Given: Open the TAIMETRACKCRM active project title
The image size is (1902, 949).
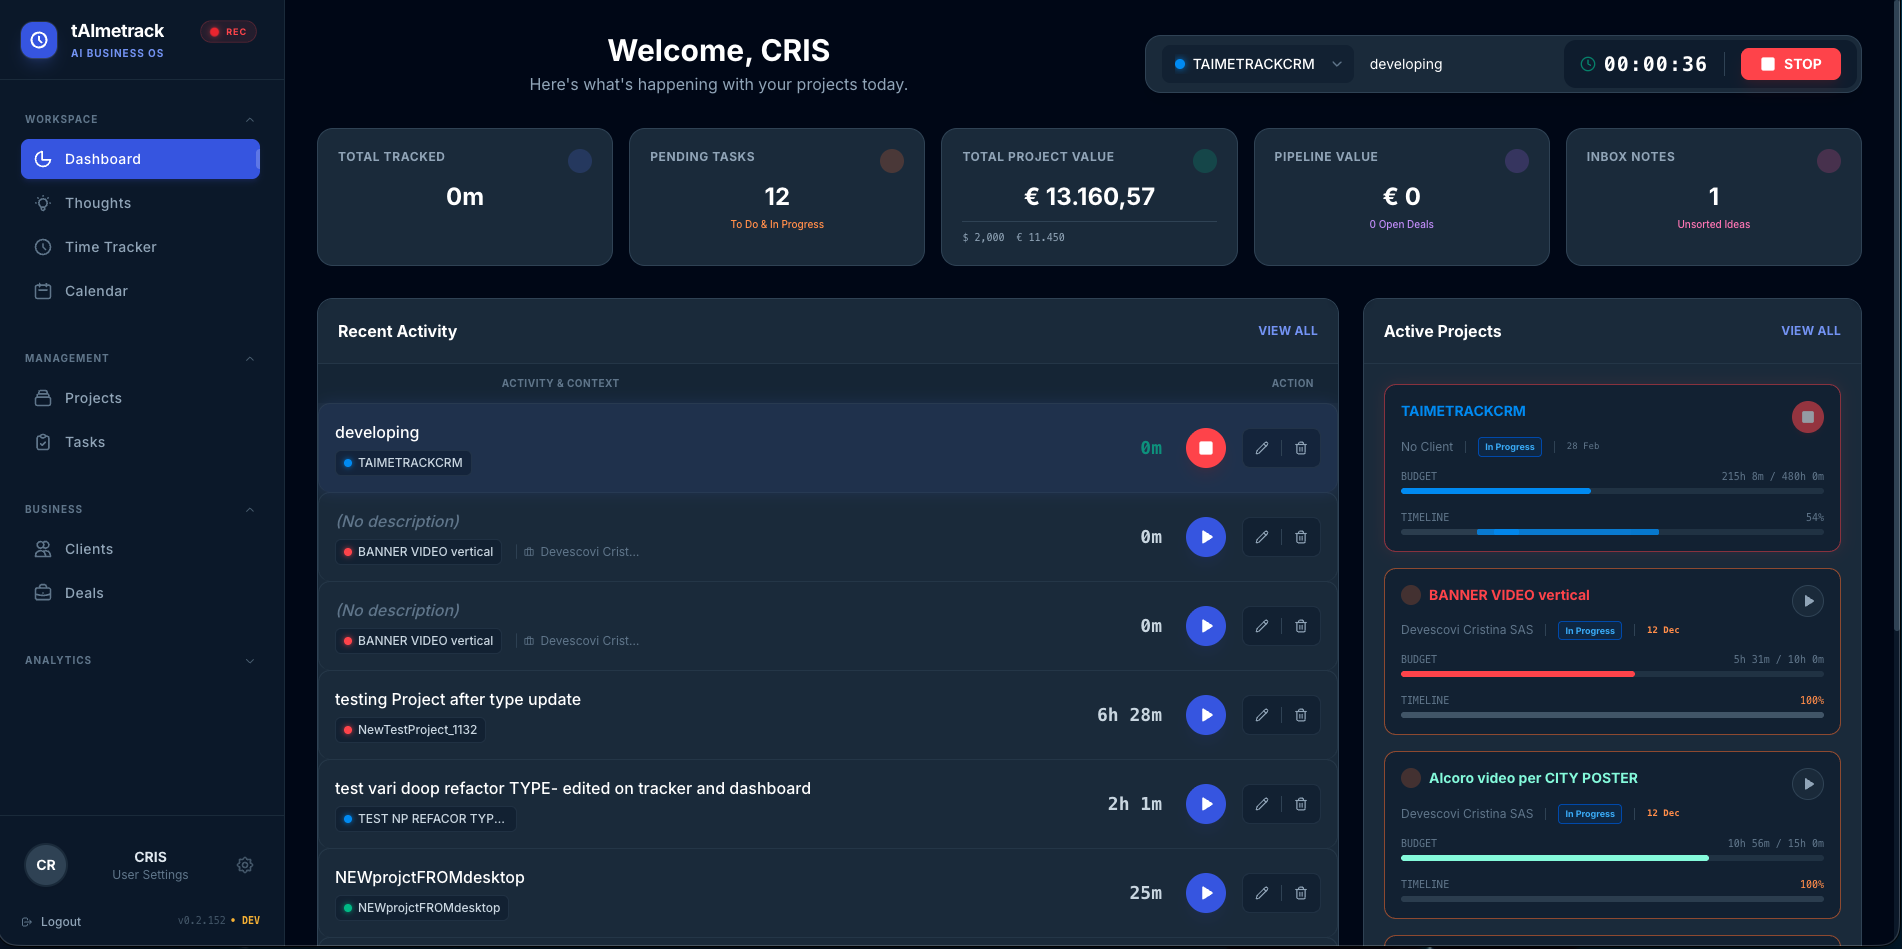Looking at the screenshot, I should point(1463,411).
